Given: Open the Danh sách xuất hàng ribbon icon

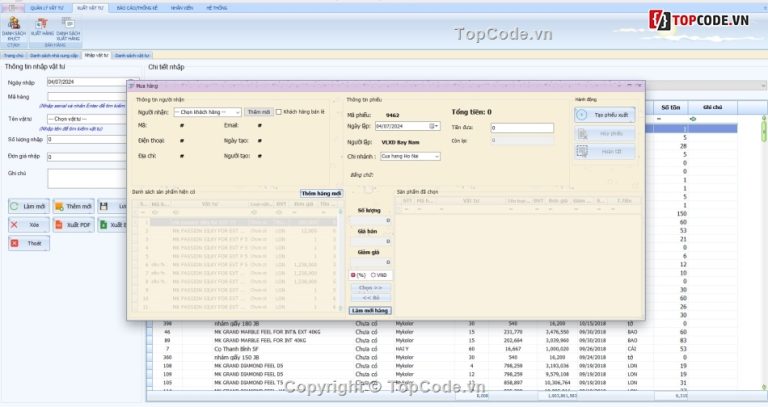Looking at the screenshot, I should point(68,23).
